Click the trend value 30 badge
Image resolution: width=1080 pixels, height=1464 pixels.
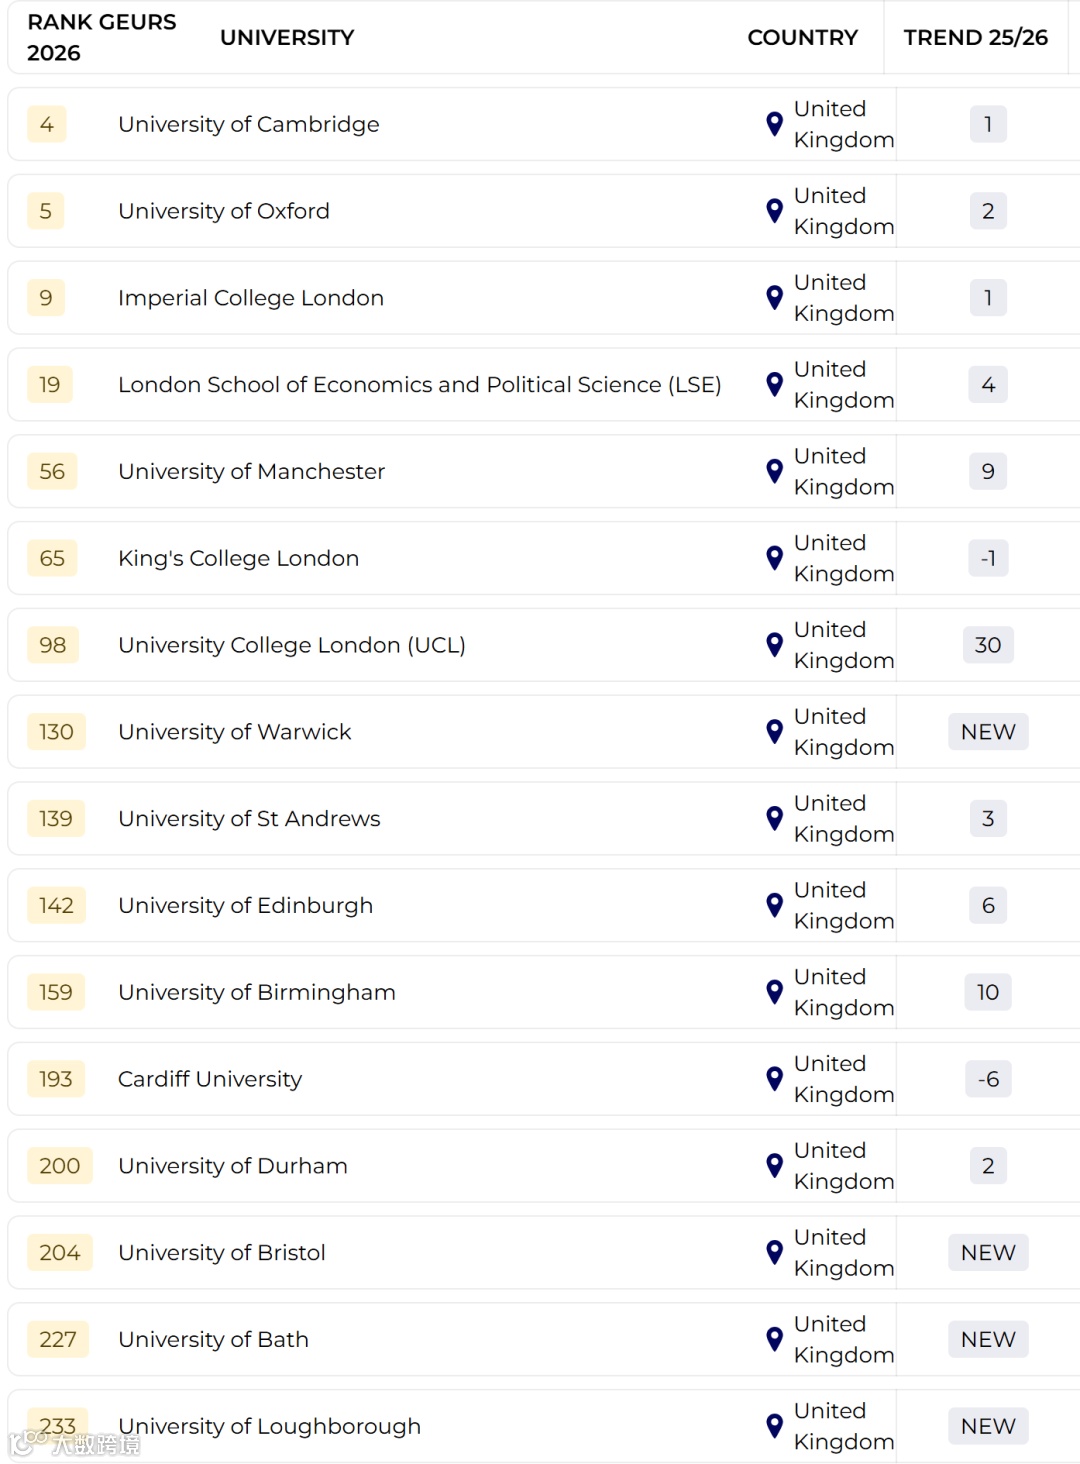click(987, 645)
